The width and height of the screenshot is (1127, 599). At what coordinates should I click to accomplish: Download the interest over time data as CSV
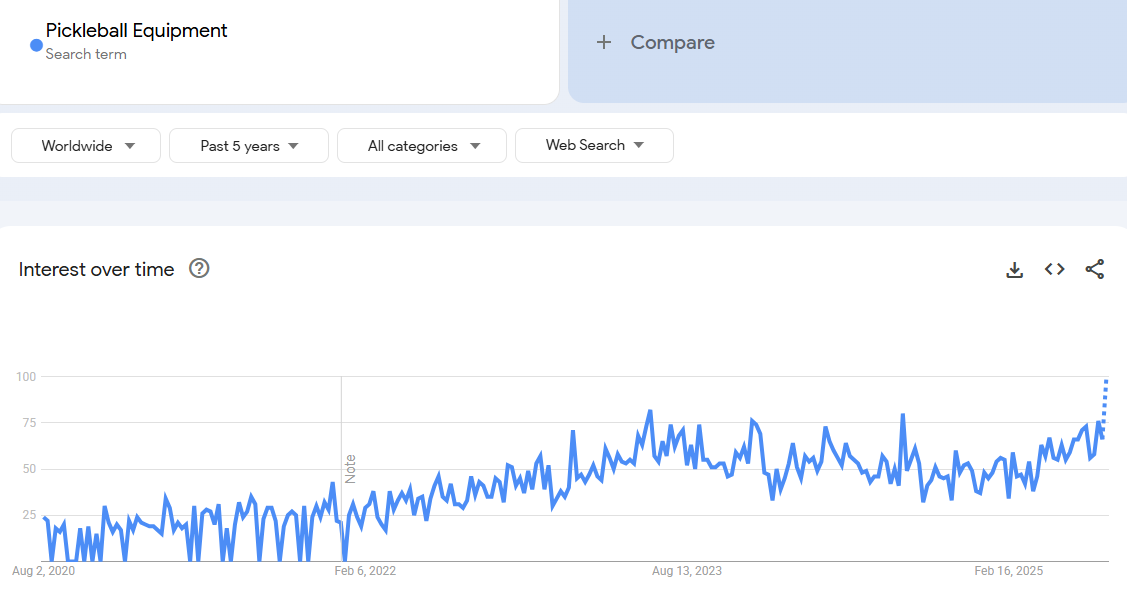pyautogui.click(x=1014, y=269)
